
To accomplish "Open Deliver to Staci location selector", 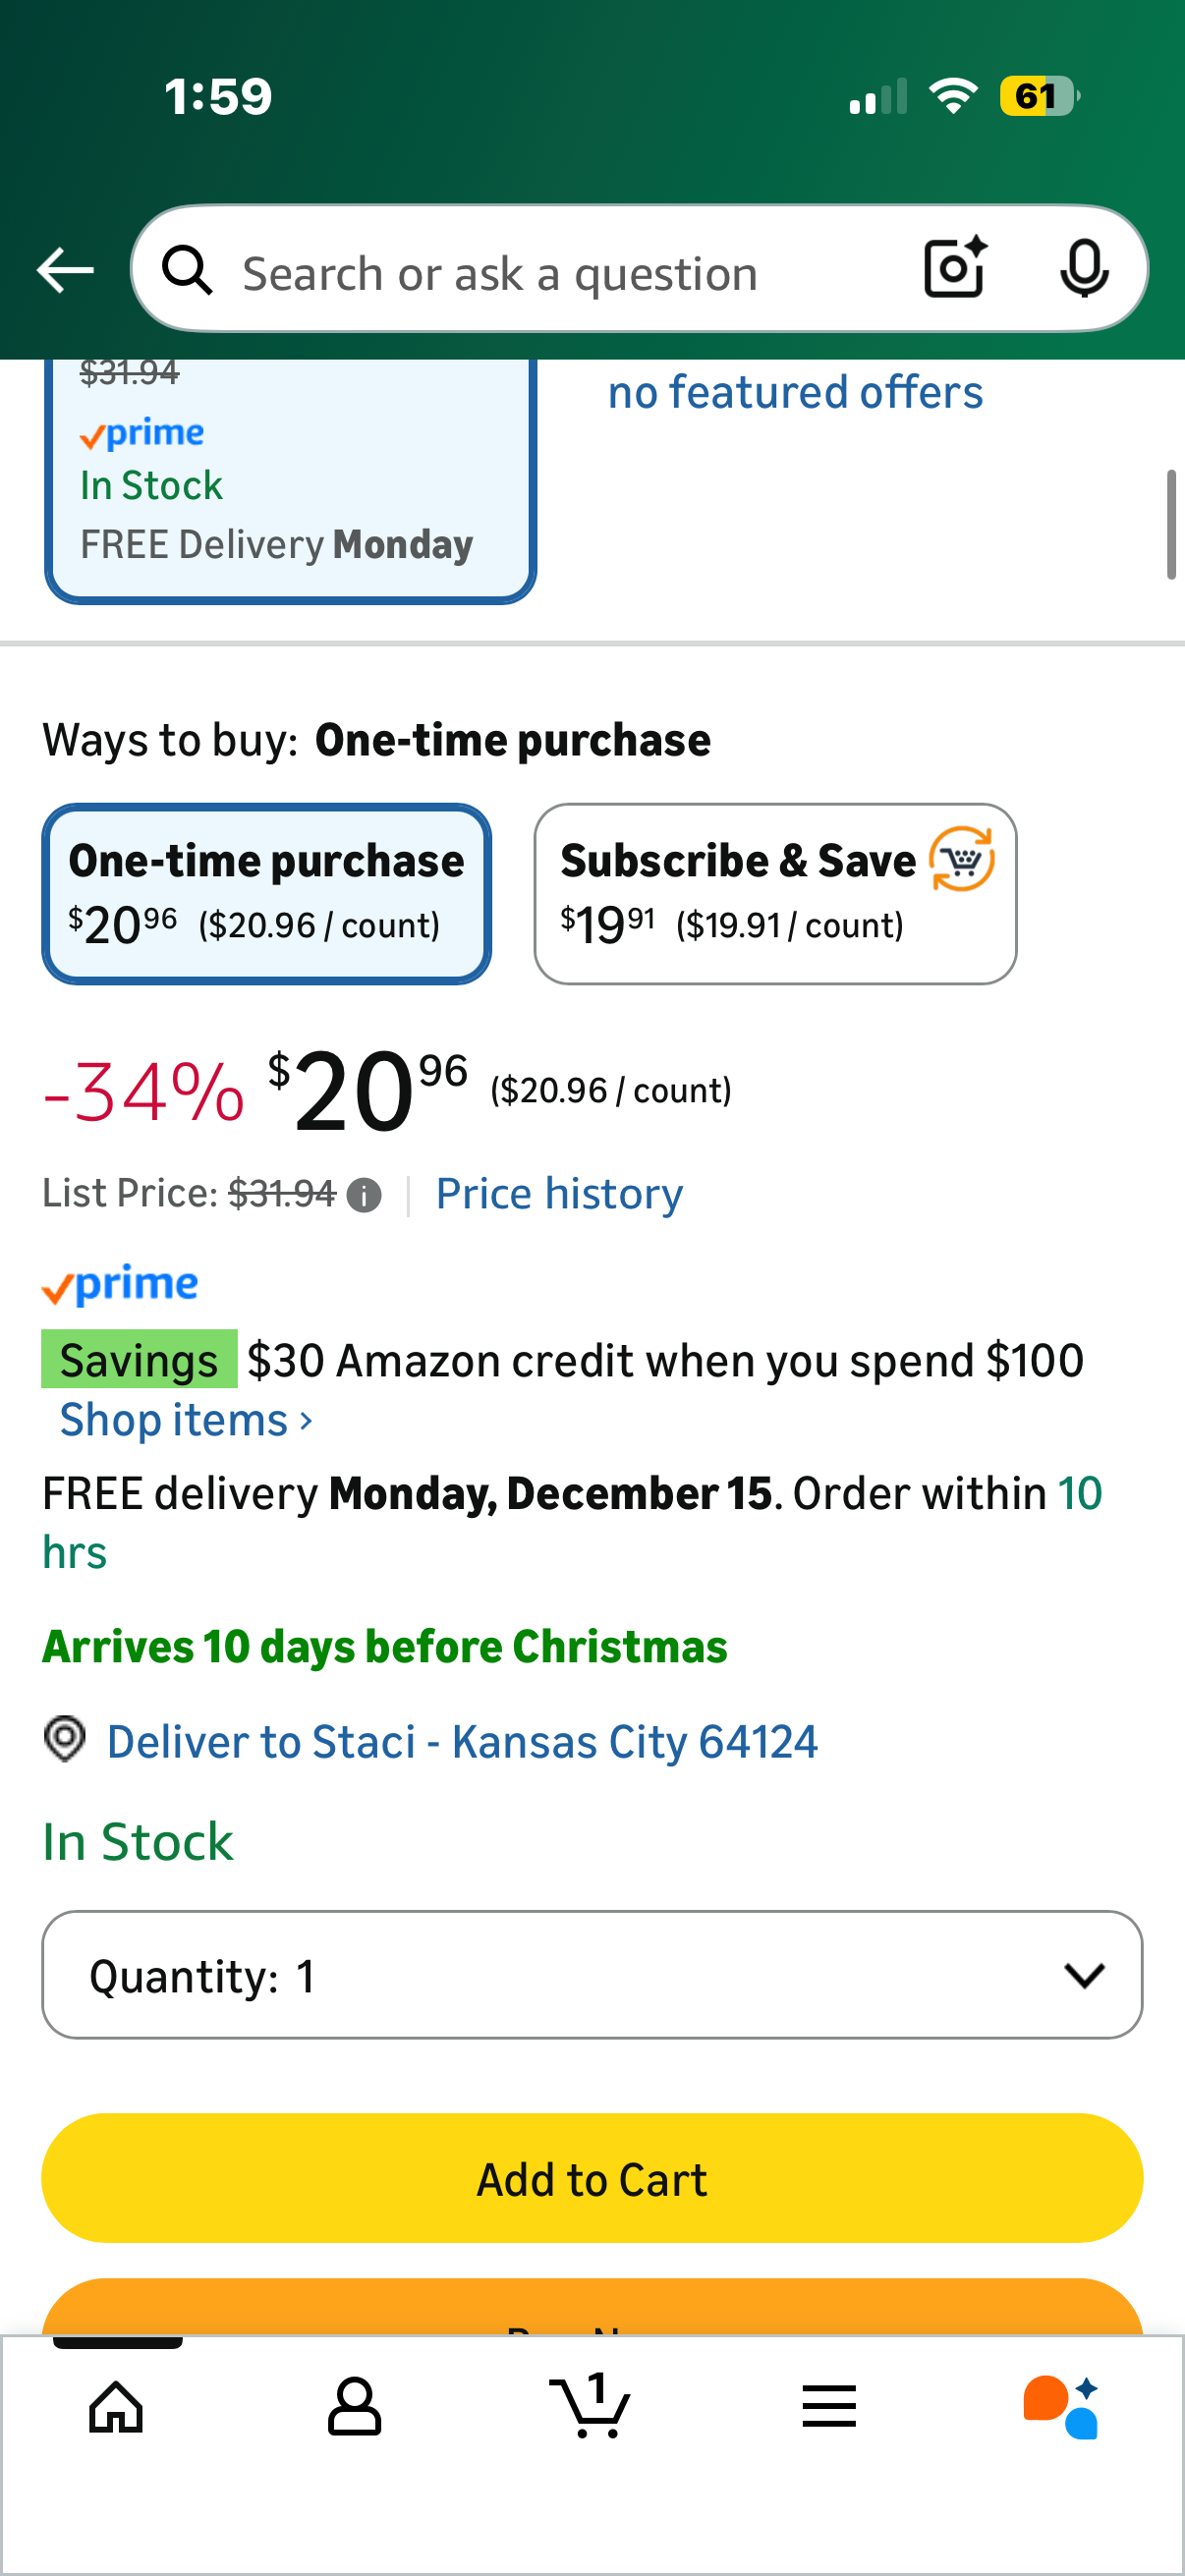I will point(461,1742).
